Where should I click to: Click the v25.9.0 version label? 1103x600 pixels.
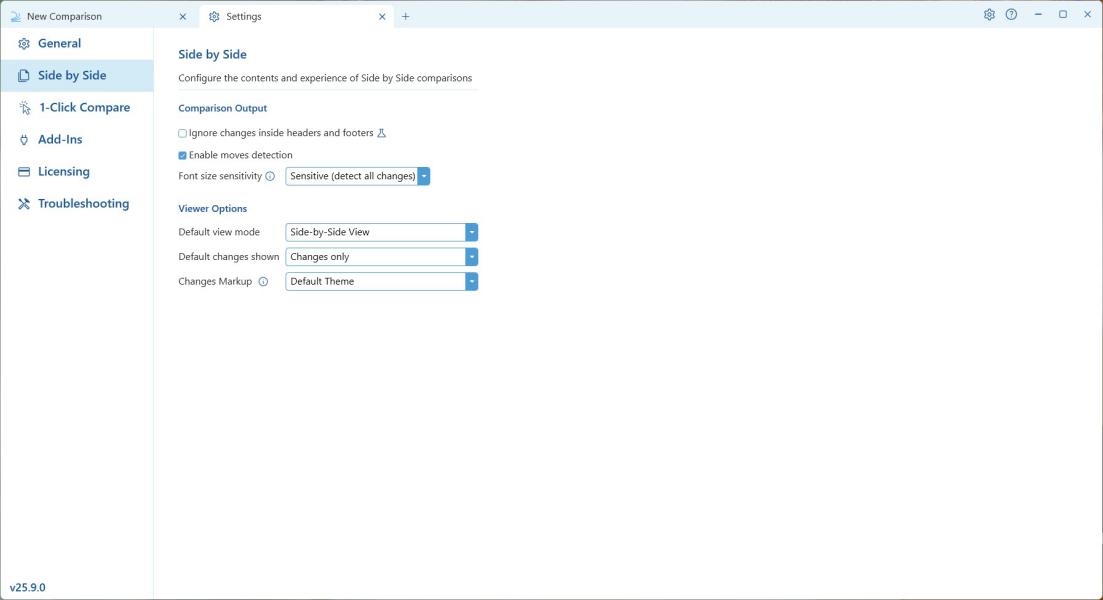(28, 587)
